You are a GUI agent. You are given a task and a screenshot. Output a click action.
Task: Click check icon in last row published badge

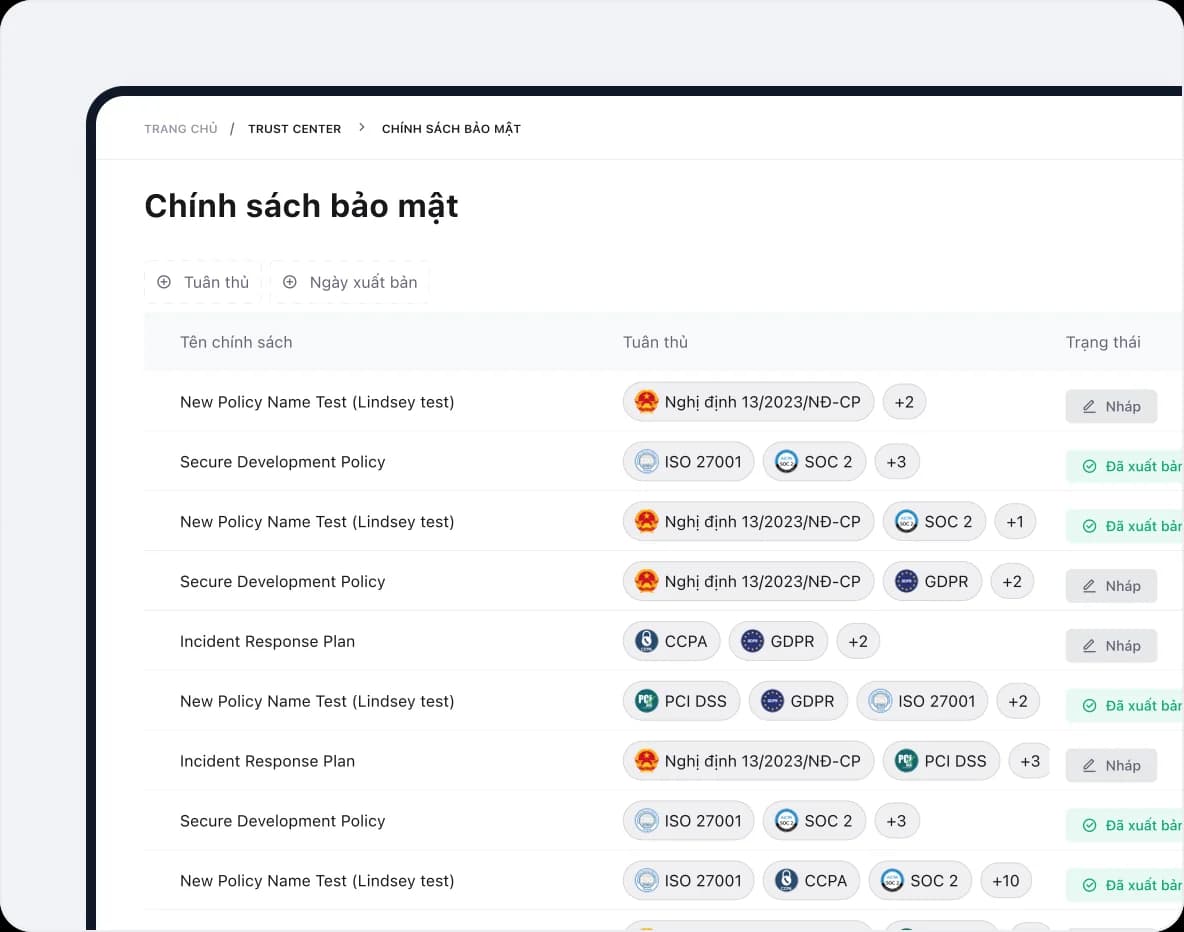click(1090, 886)
